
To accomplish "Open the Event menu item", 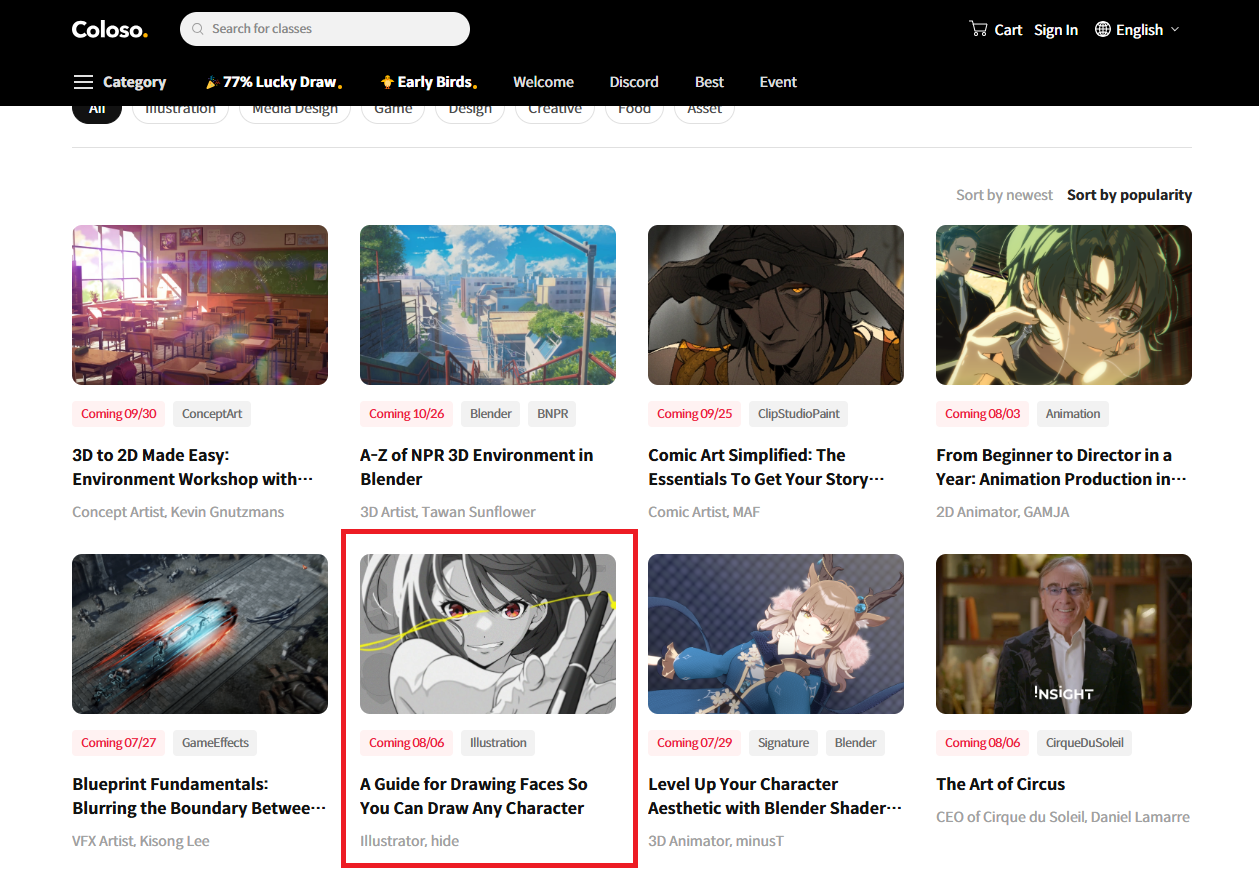I will click(778, 82).
